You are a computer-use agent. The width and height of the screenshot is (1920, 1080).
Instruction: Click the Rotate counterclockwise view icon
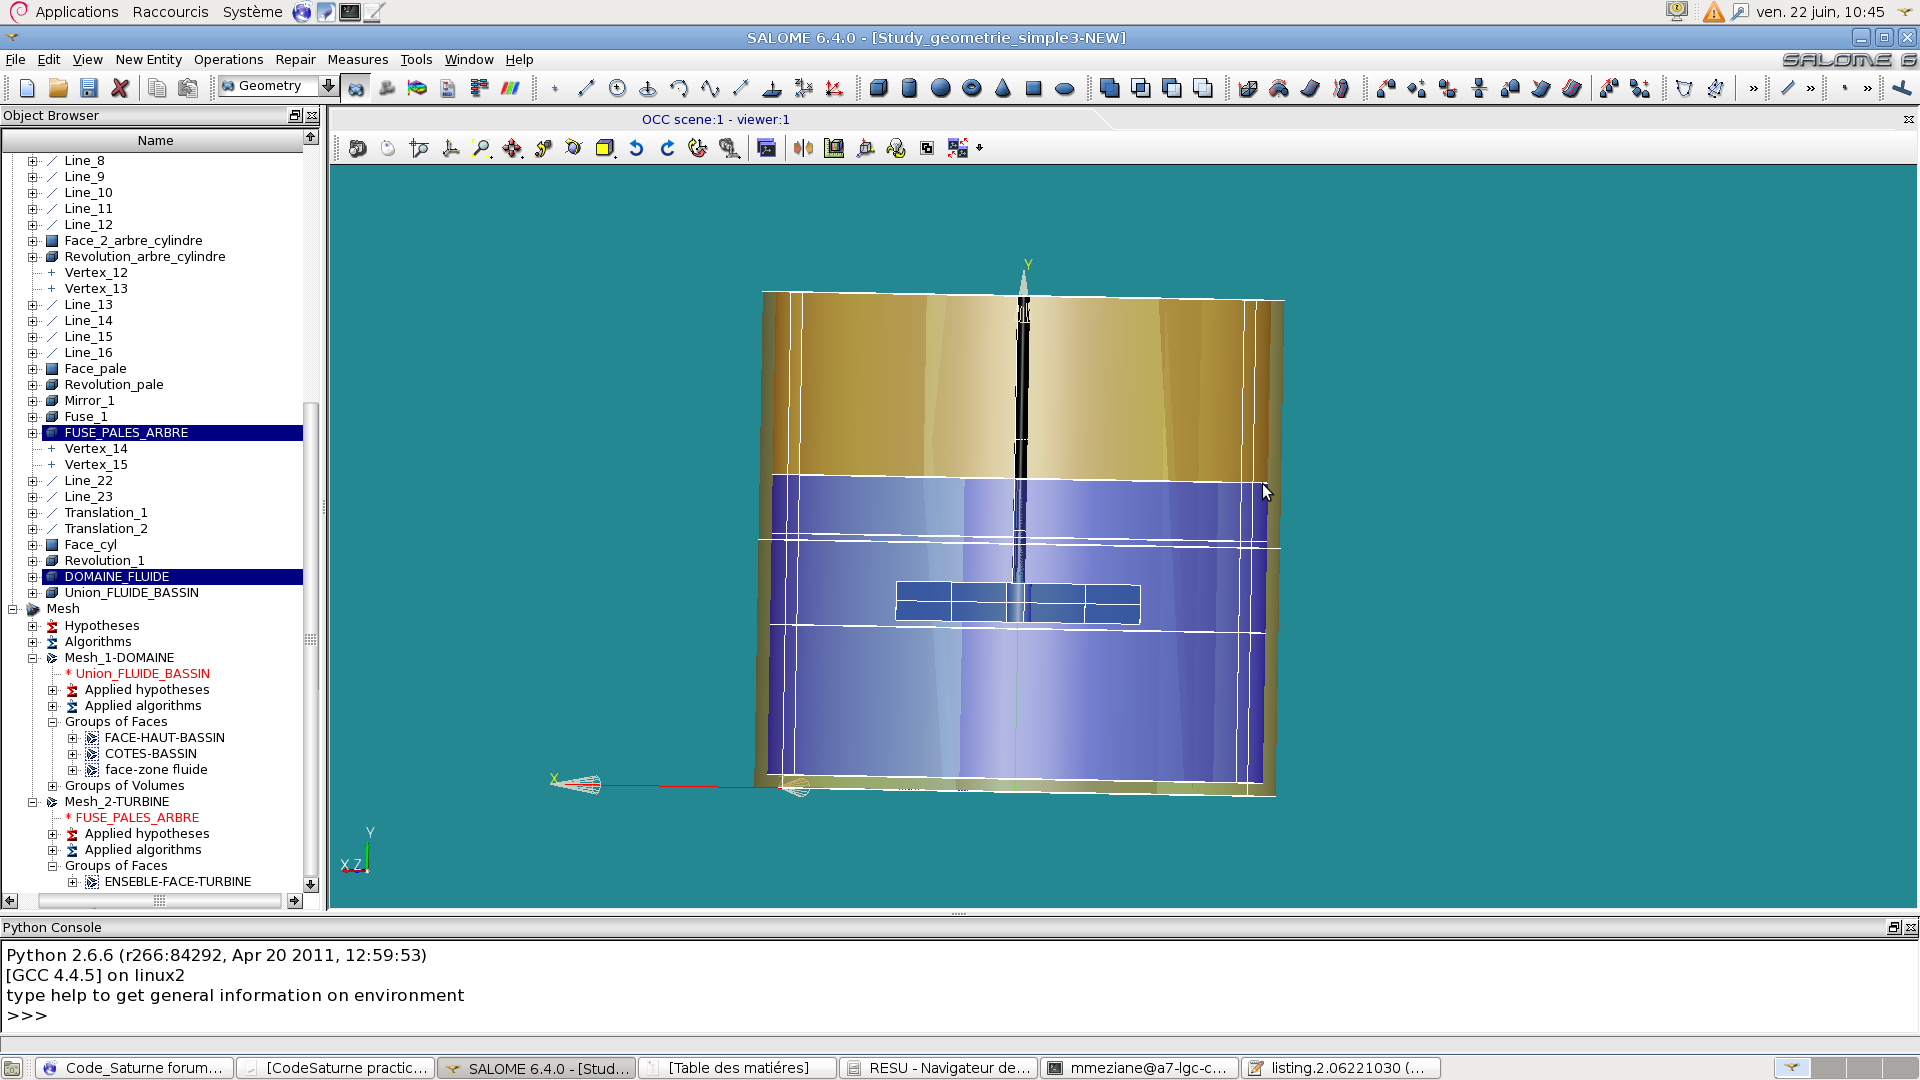(636, 148)
